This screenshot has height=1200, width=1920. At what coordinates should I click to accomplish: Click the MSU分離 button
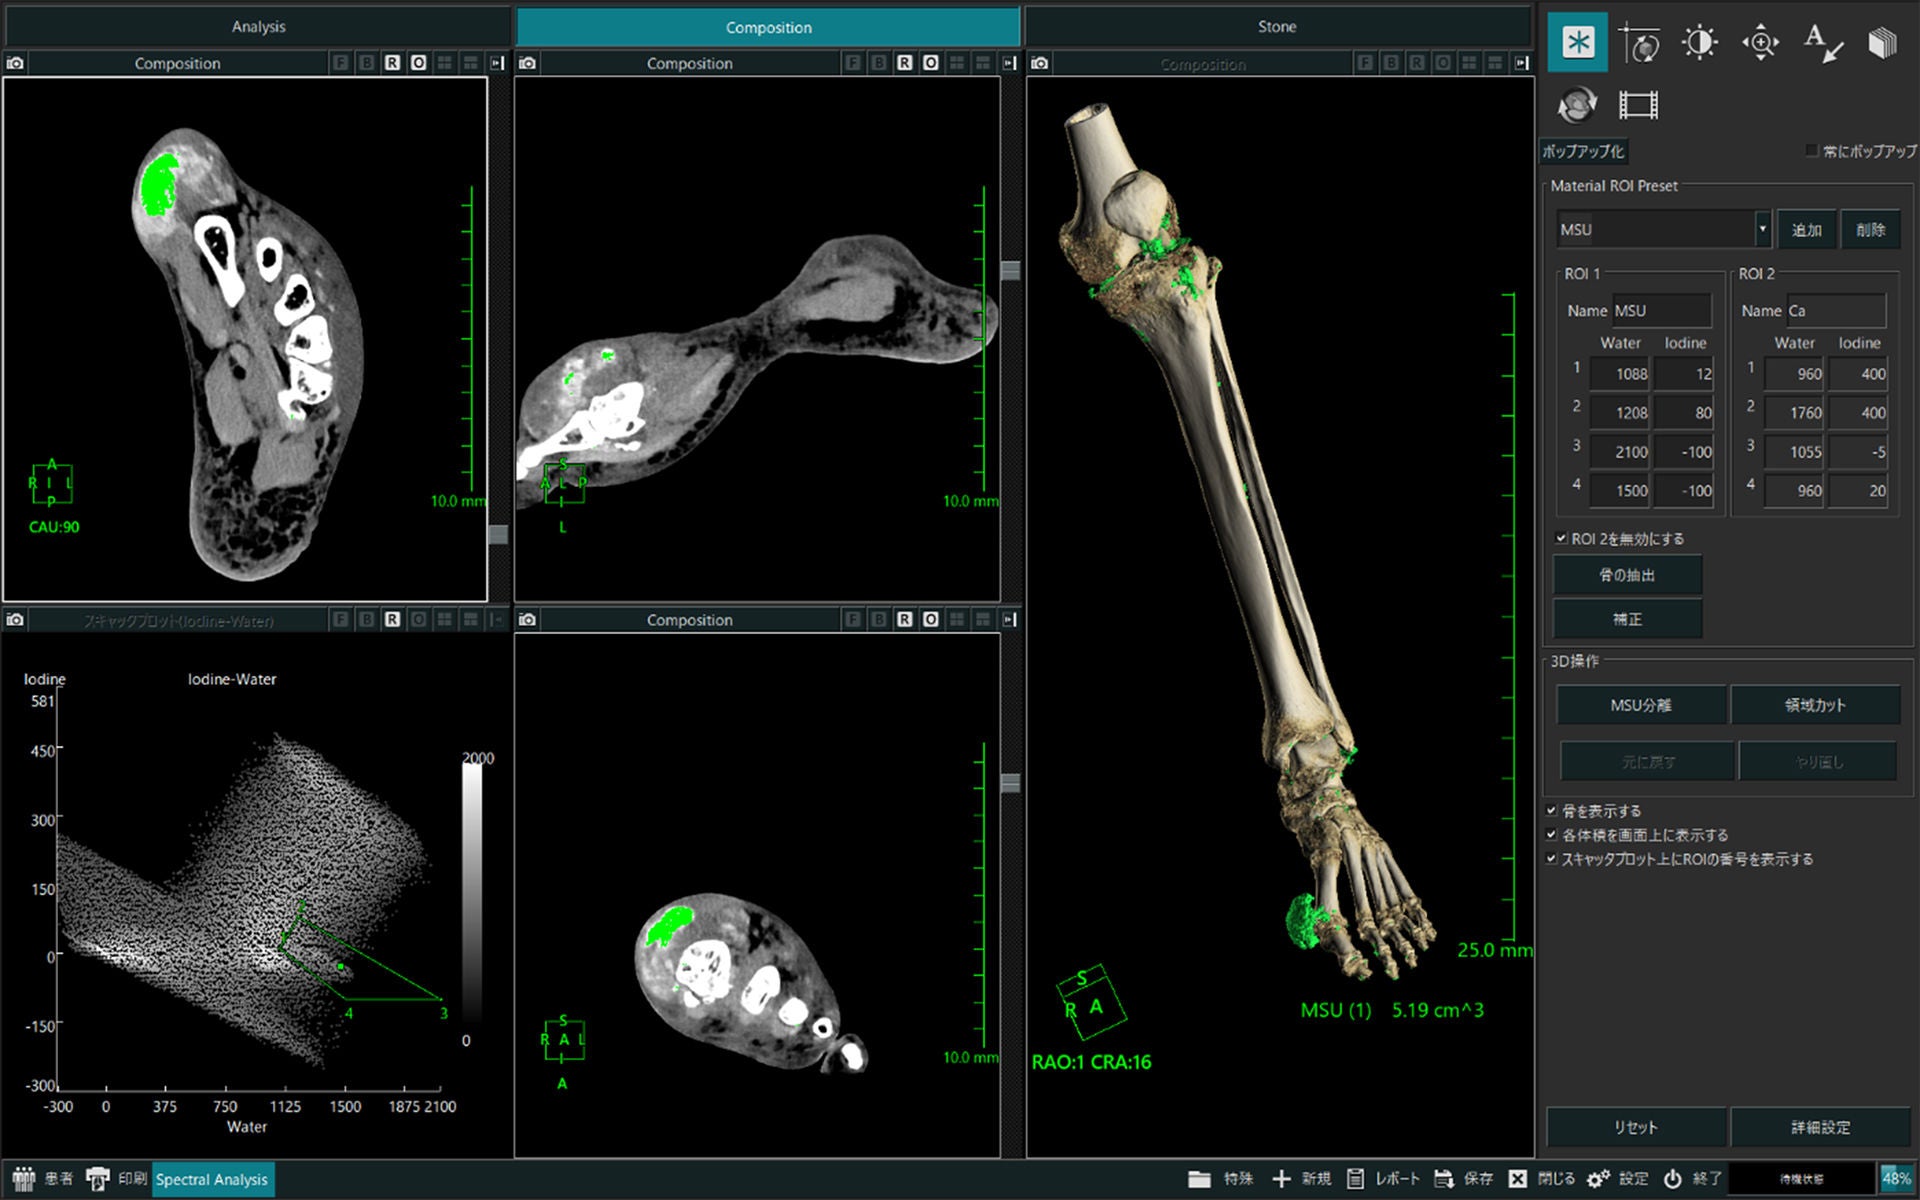(1640, 705)
